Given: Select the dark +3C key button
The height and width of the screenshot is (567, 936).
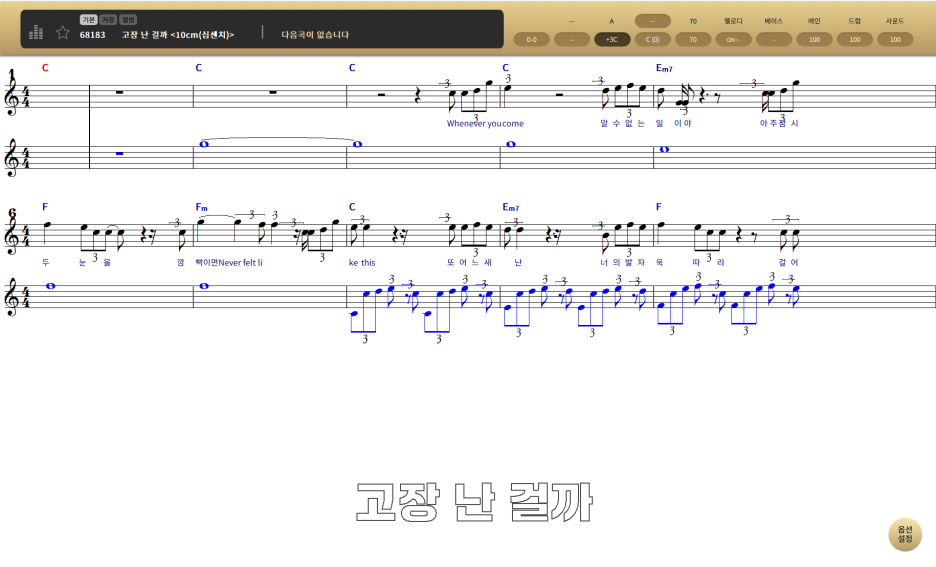Looking at the screenshot, I should (x=612, y=39).
